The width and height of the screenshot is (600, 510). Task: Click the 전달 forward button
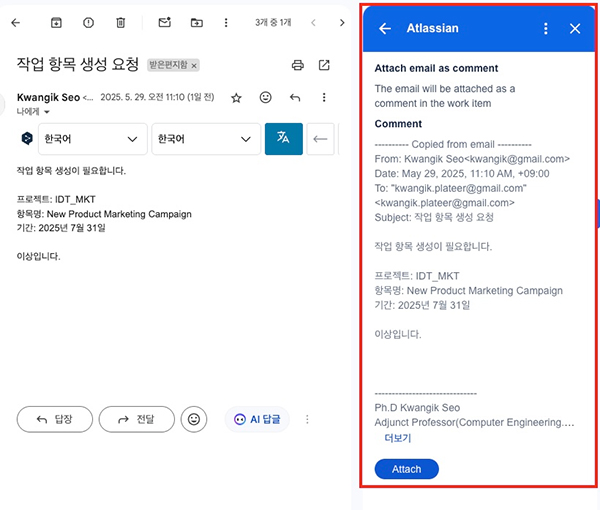[137, 419]
